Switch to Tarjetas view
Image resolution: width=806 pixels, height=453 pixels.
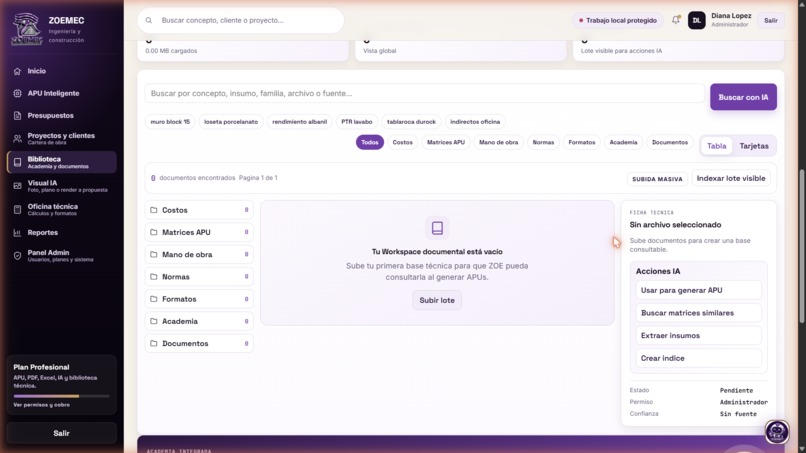[x=754, y=146]
